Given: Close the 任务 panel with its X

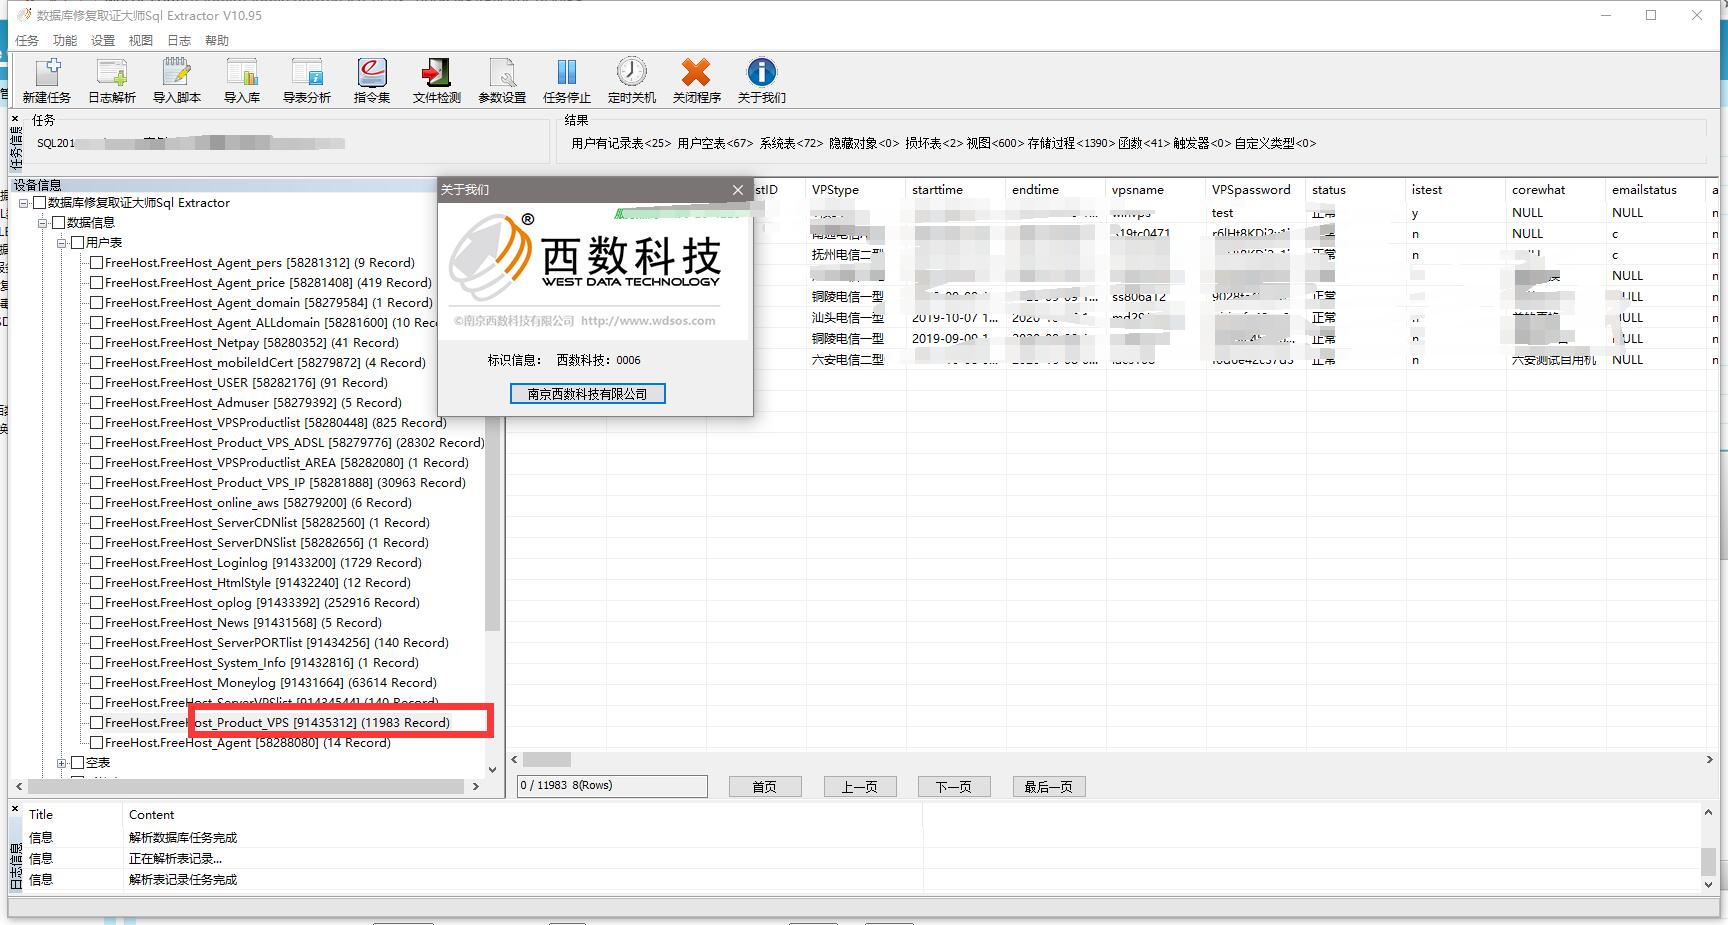Looking at the screenshot, I should (15, 119).
